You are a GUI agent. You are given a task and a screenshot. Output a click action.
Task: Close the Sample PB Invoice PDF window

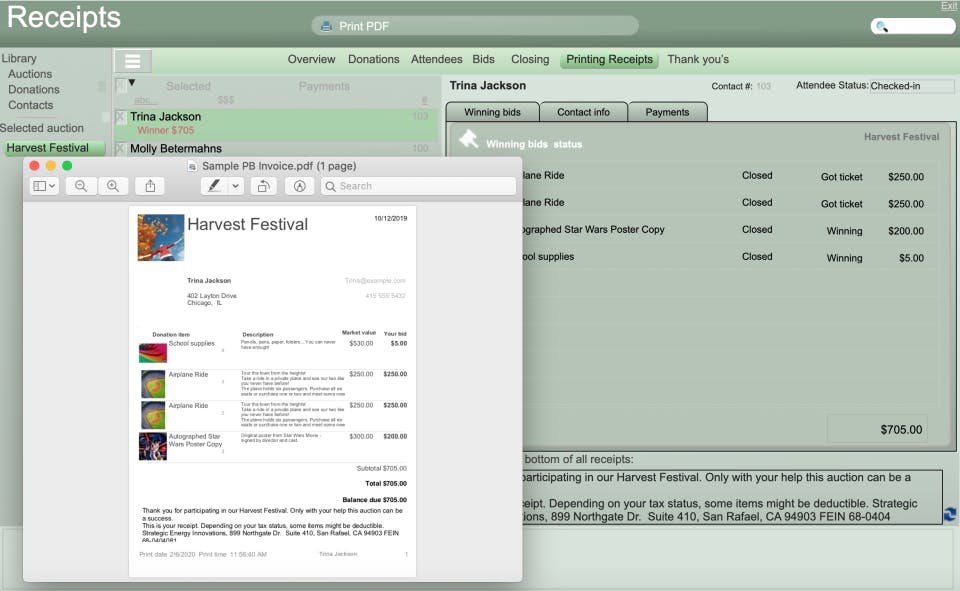tap(34, 166)
